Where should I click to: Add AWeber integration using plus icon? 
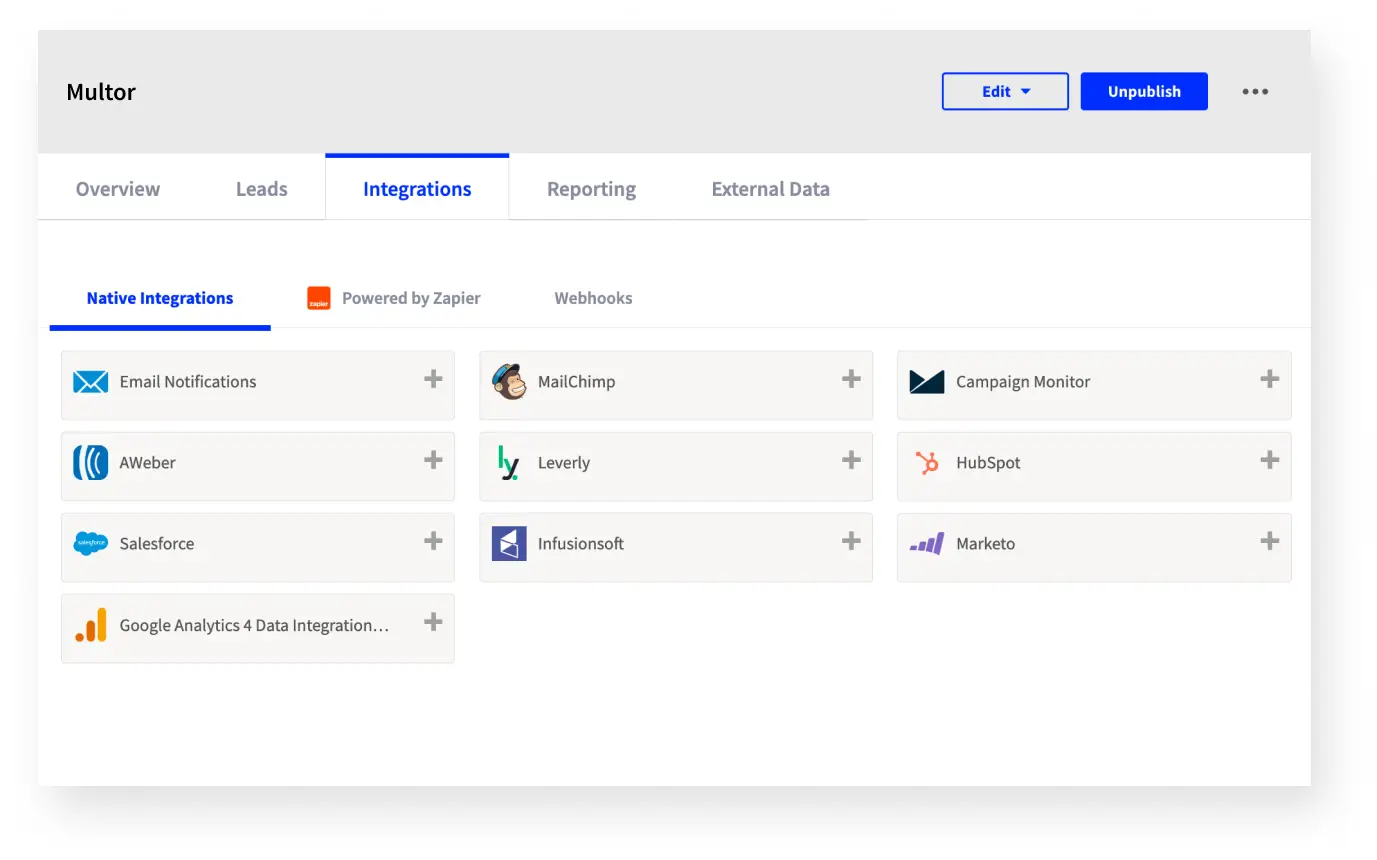click(433, 460)
